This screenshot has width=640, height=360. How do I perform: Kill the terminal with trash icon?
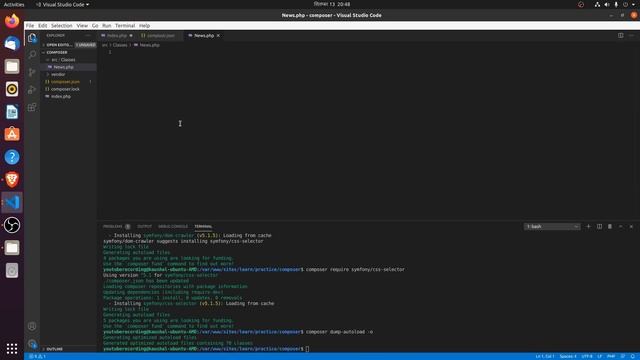coord(610,226)
